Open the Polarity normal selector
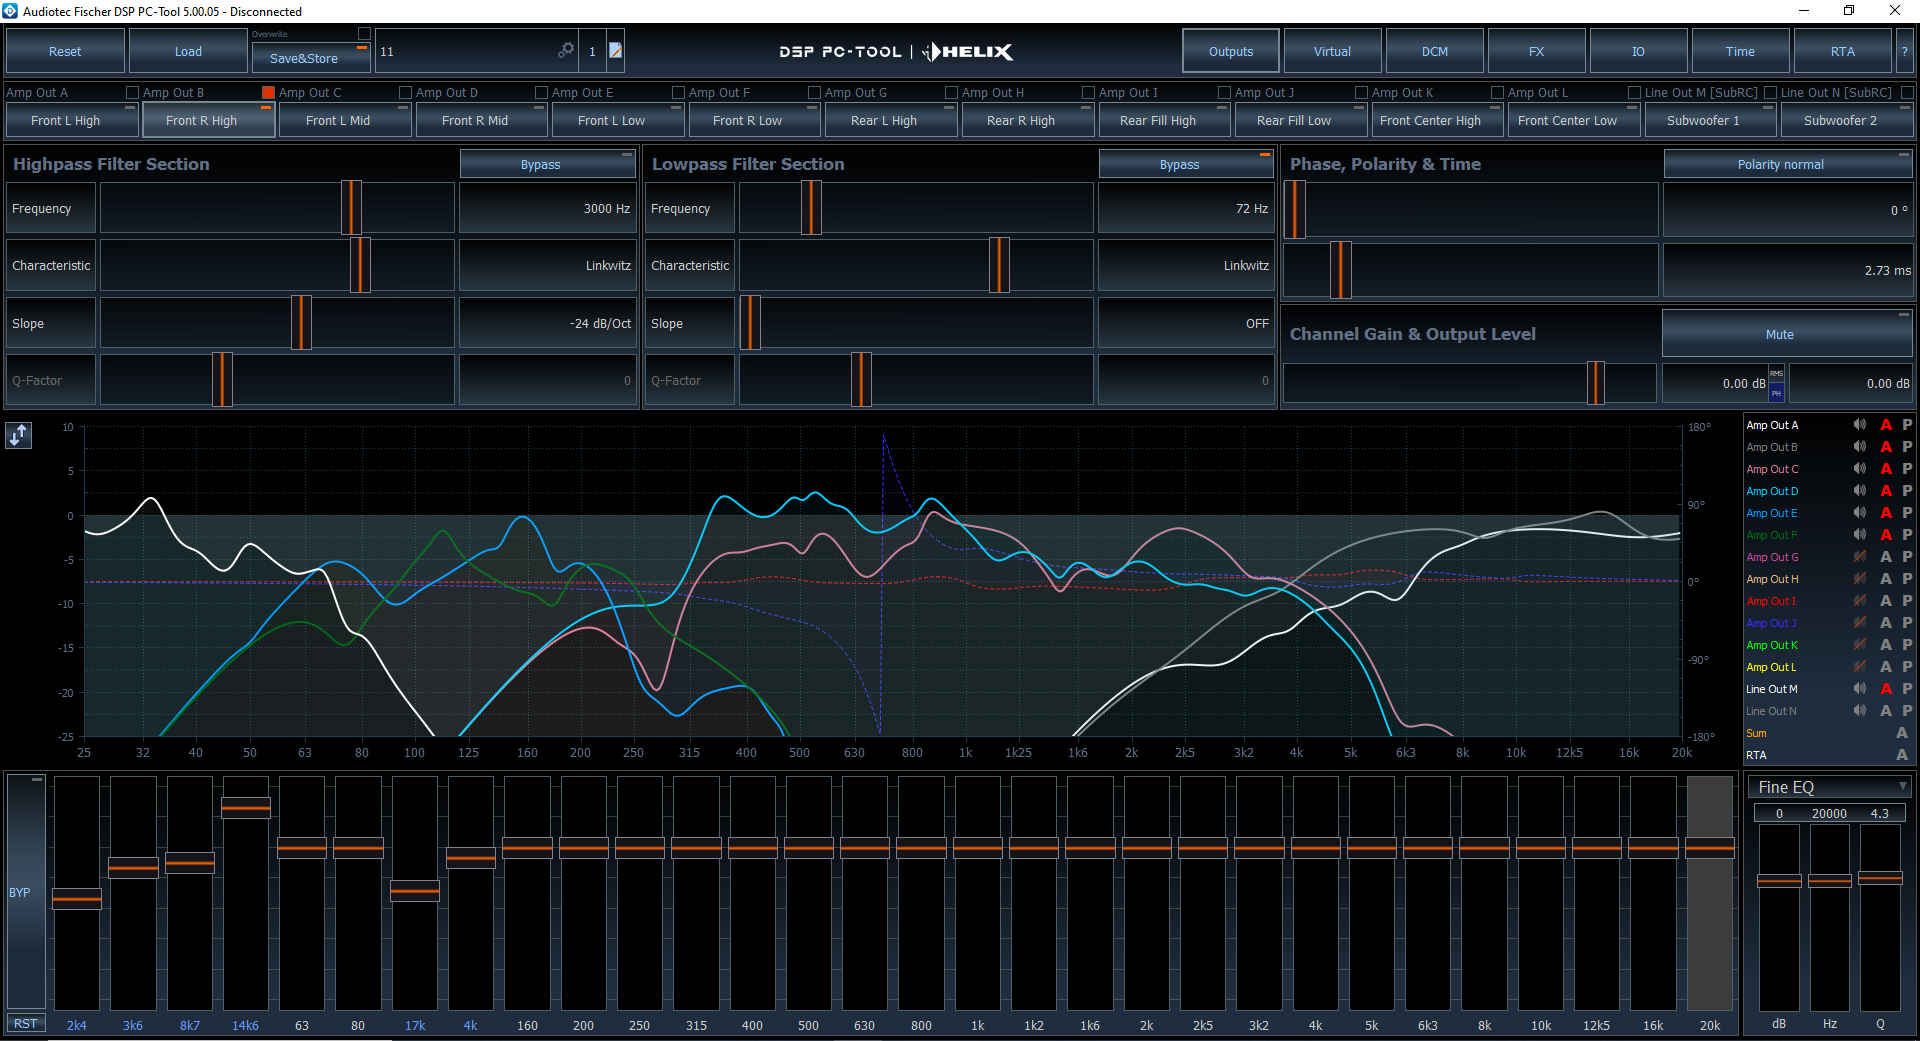This screenshot has width=1920, height=1041. 1787,165
